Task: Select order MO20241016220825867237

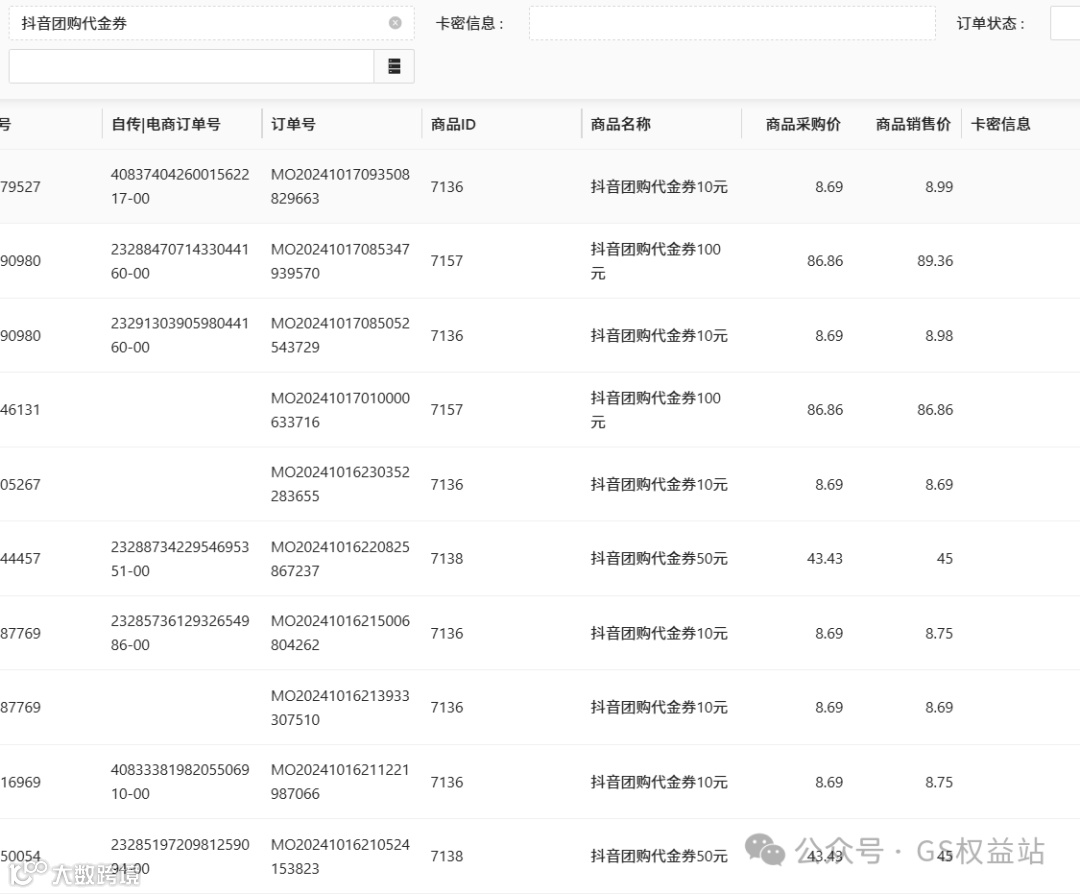Action: click(340, 559)
